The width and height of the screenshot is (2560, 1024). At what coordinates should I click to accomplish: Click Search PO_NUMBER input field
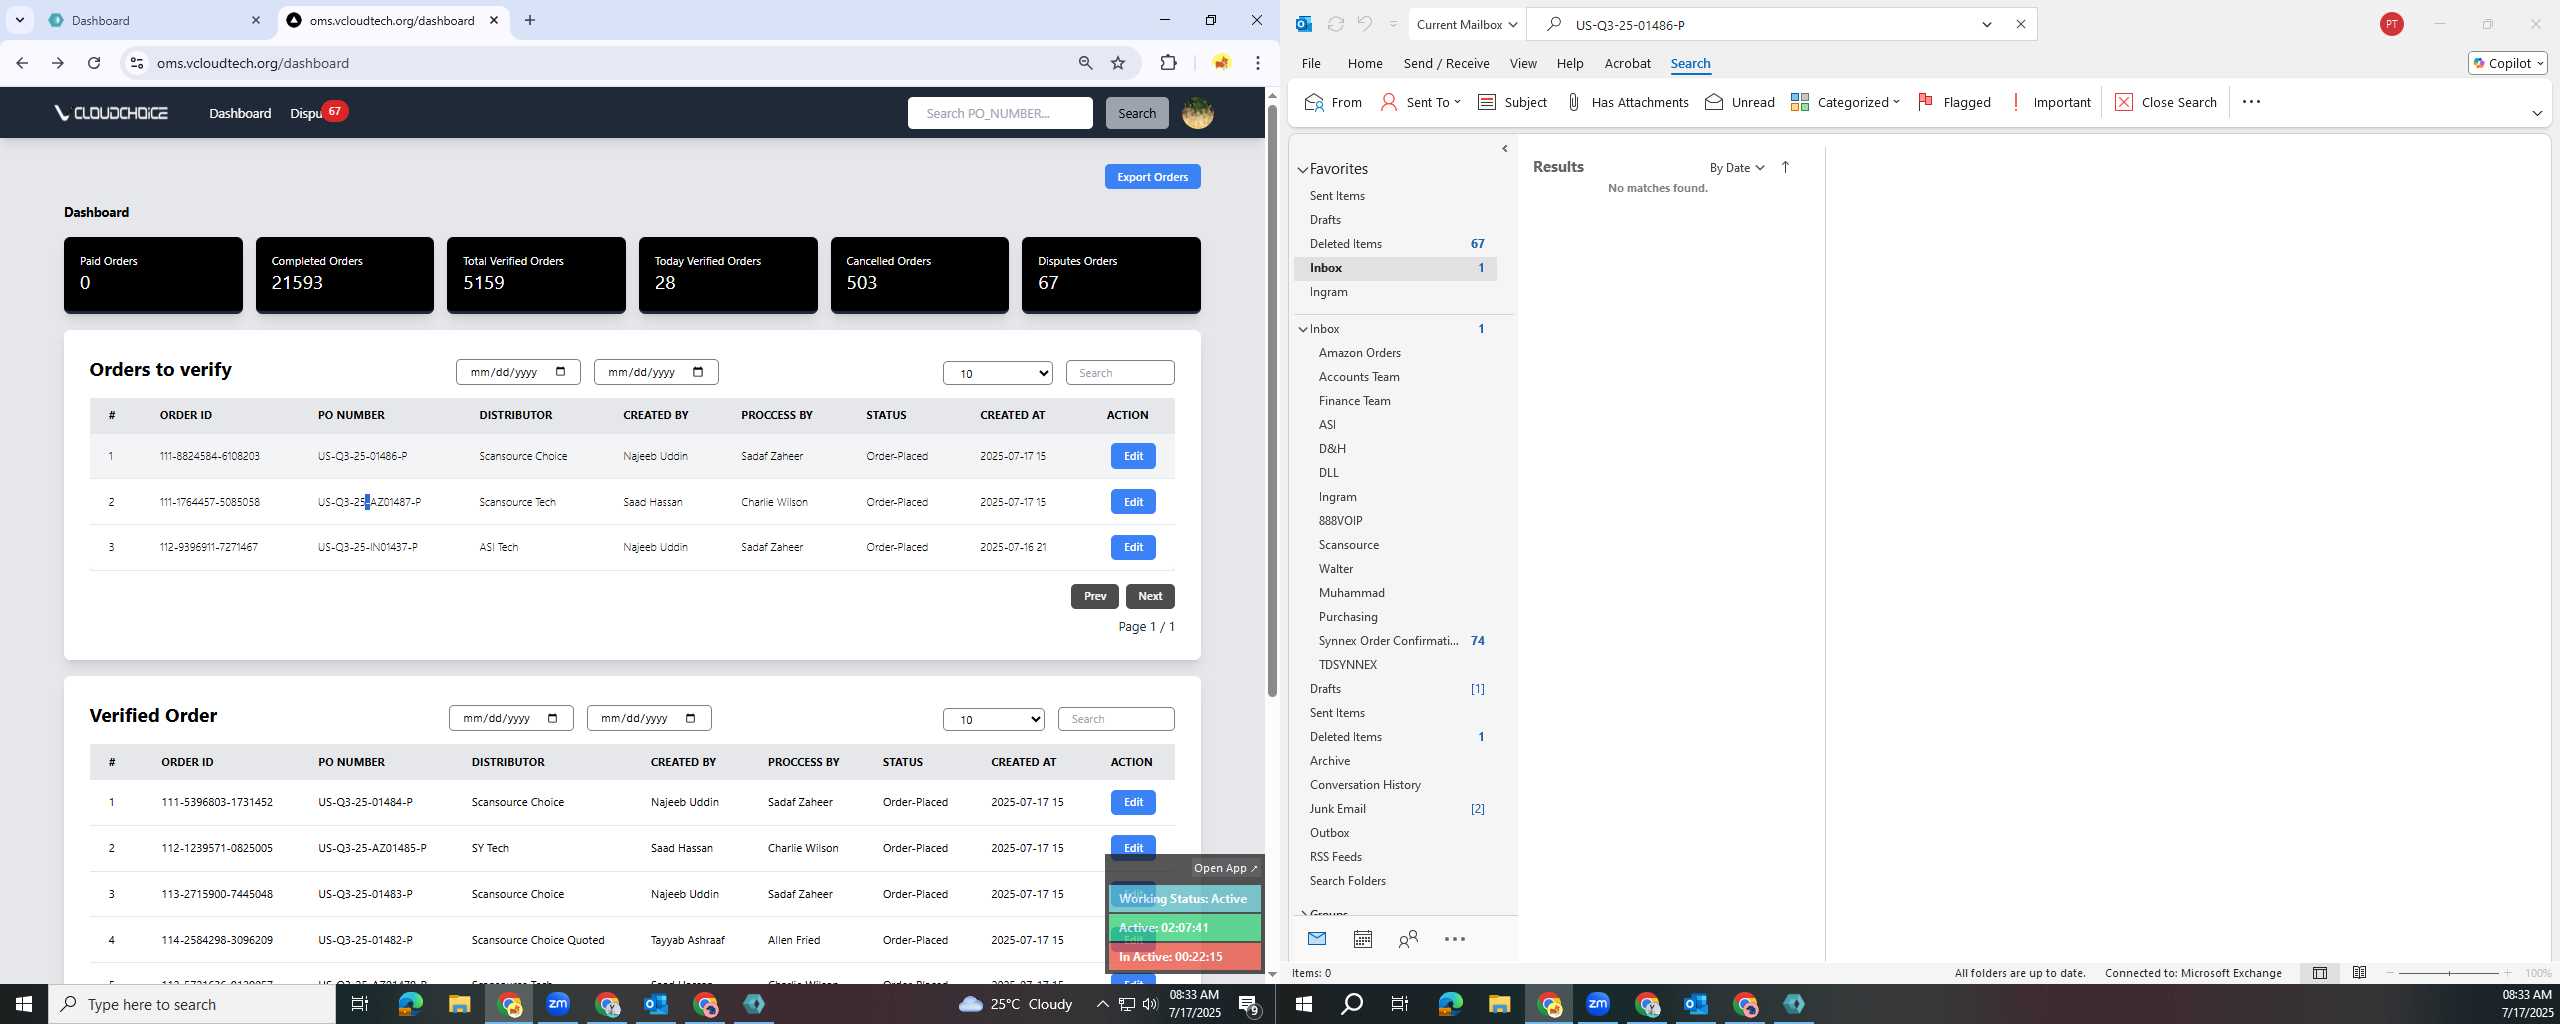click(1000, 113)
